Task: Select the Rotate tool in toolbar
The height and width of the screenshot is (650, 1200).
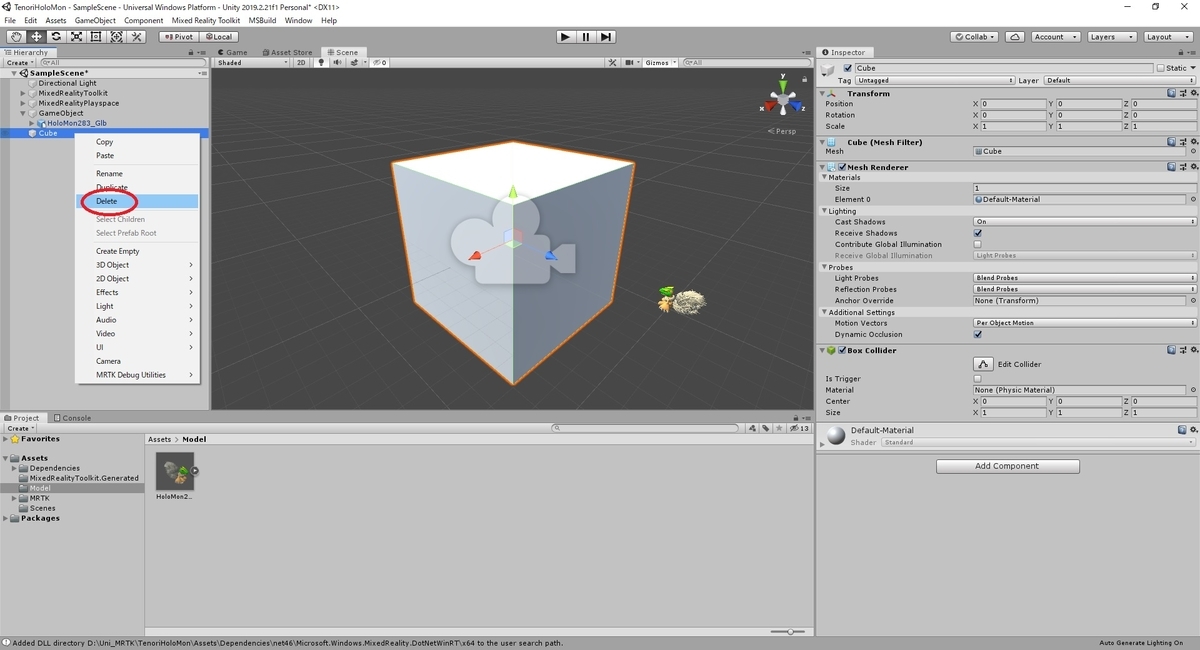Action: (56, 37)
